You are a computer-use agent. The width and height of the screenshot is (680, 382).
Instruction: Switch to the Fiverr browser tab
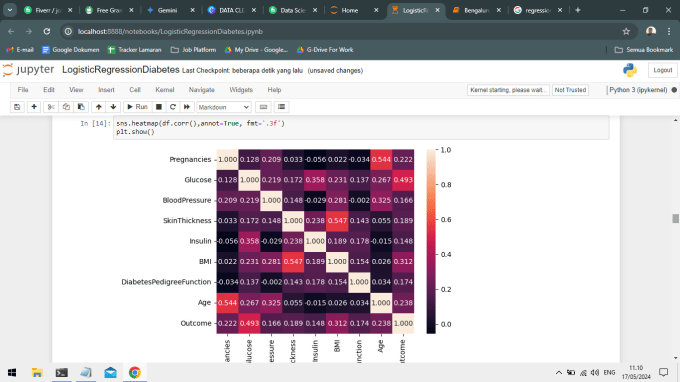click(48, 10)
